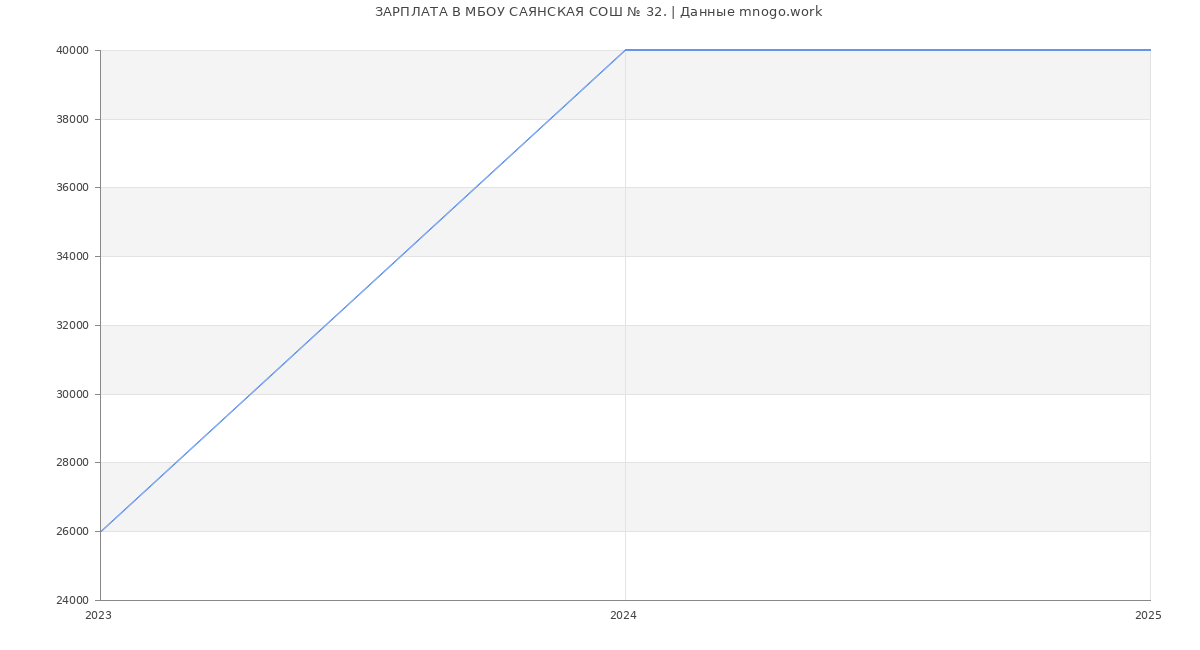
Task: Click the line's peak point at 2024
Action: tap(625, 50)
